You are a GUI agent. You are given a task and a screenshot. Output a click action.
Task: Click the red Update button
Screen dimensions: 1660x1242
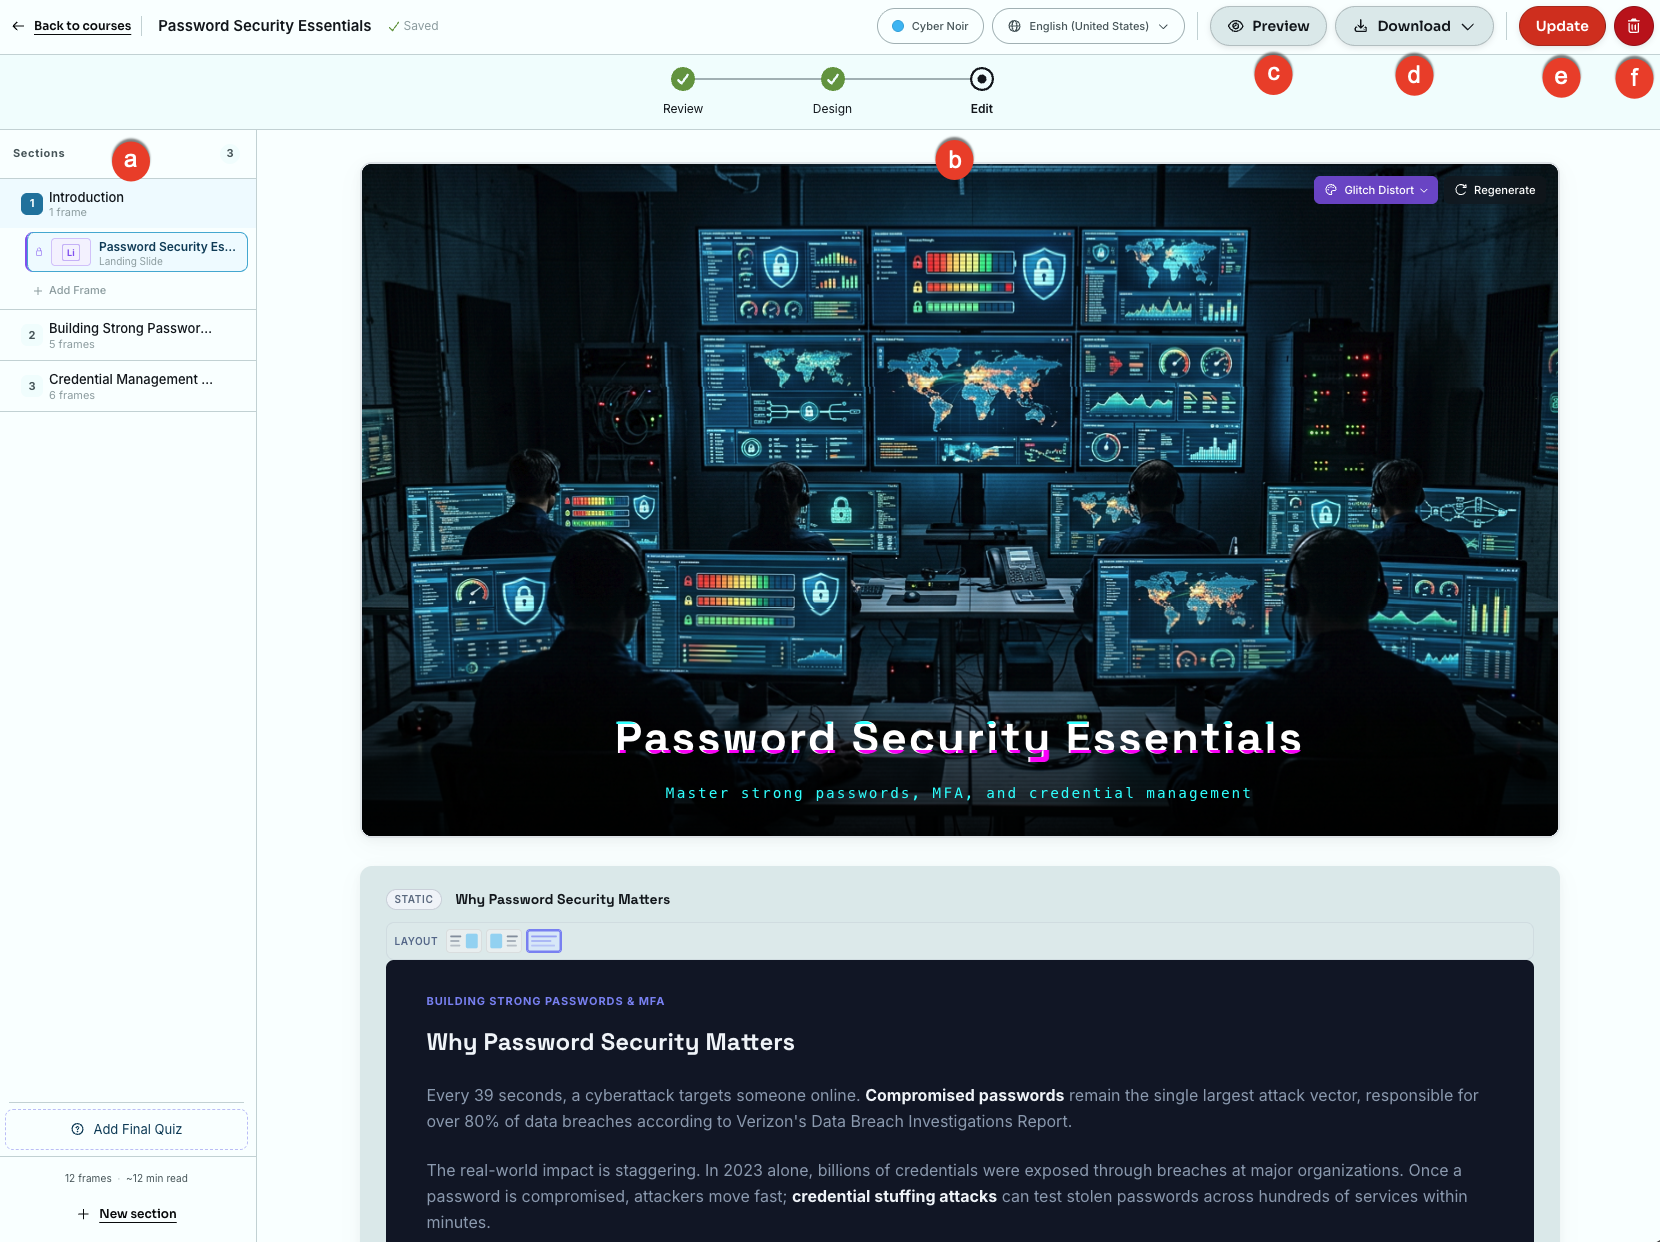(1562, 26)
